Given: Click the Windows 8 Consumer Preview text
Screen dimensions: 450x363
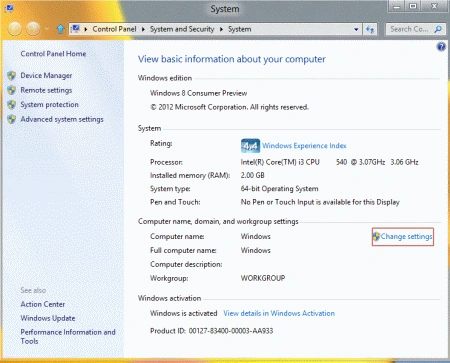Looking at the screenshot, I should coord(198,93).
